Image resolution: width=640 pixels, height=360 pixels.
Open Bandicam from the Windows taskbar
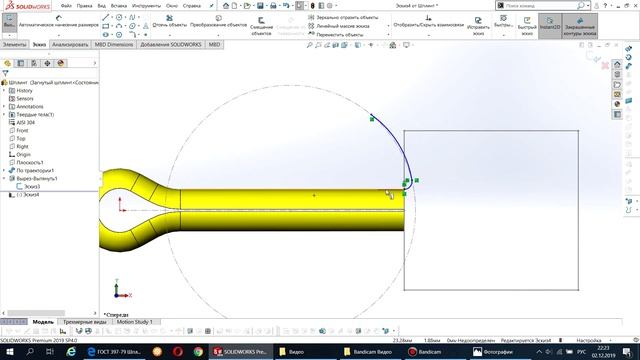tap(424, 351)
